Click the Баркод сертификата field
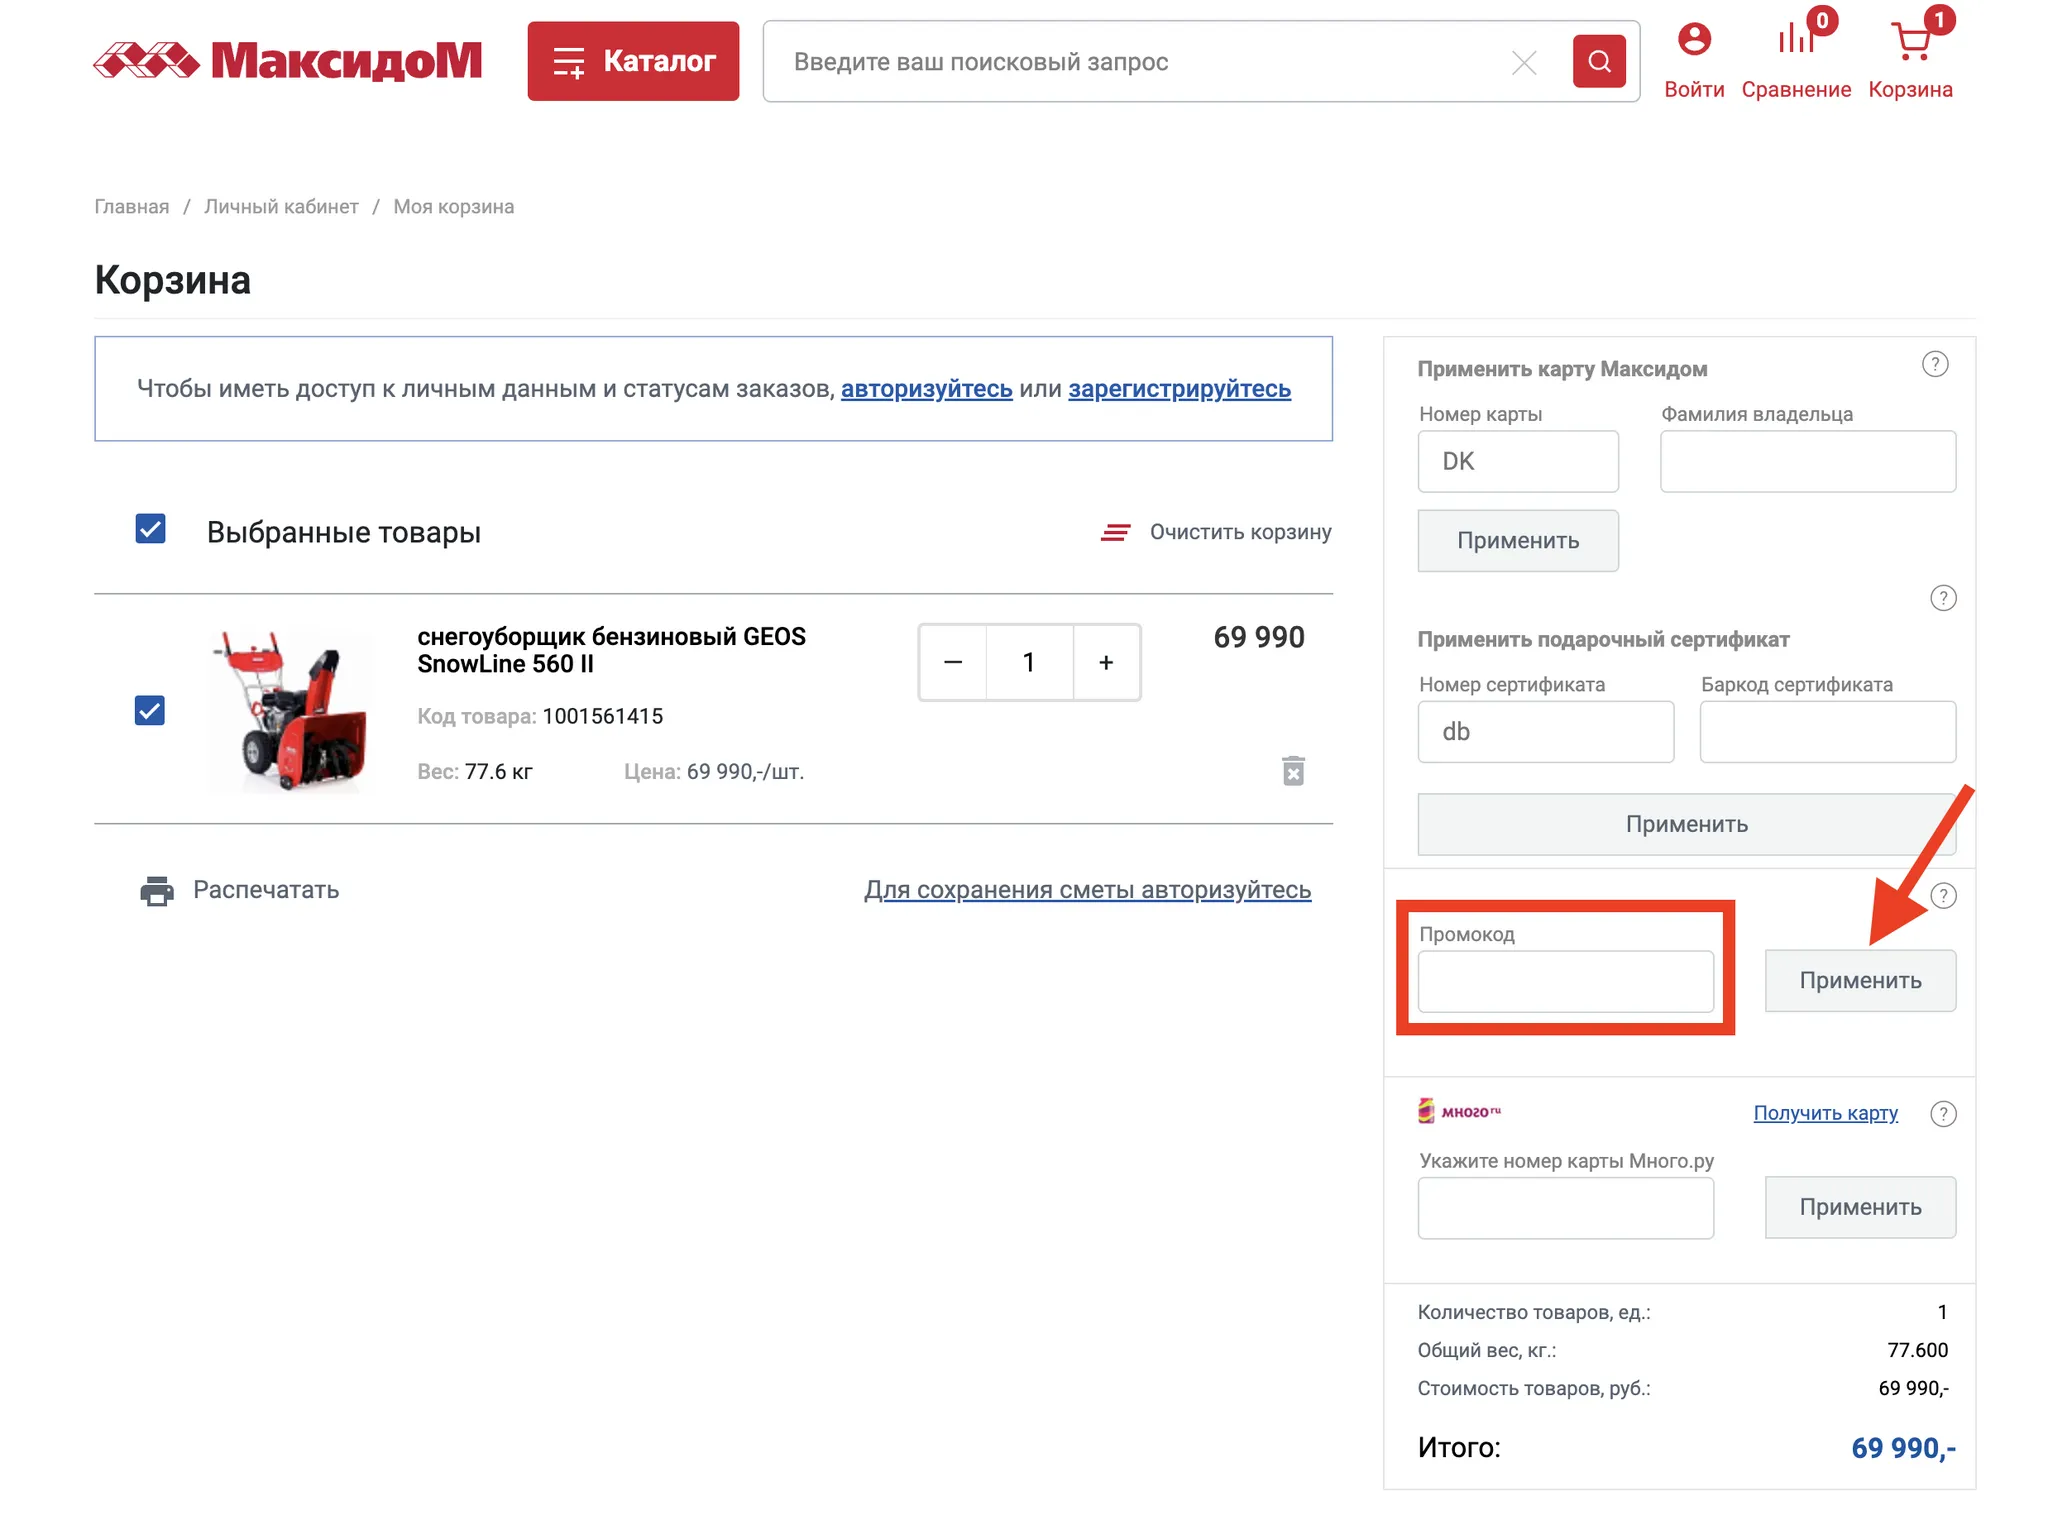 point(1828,732)
